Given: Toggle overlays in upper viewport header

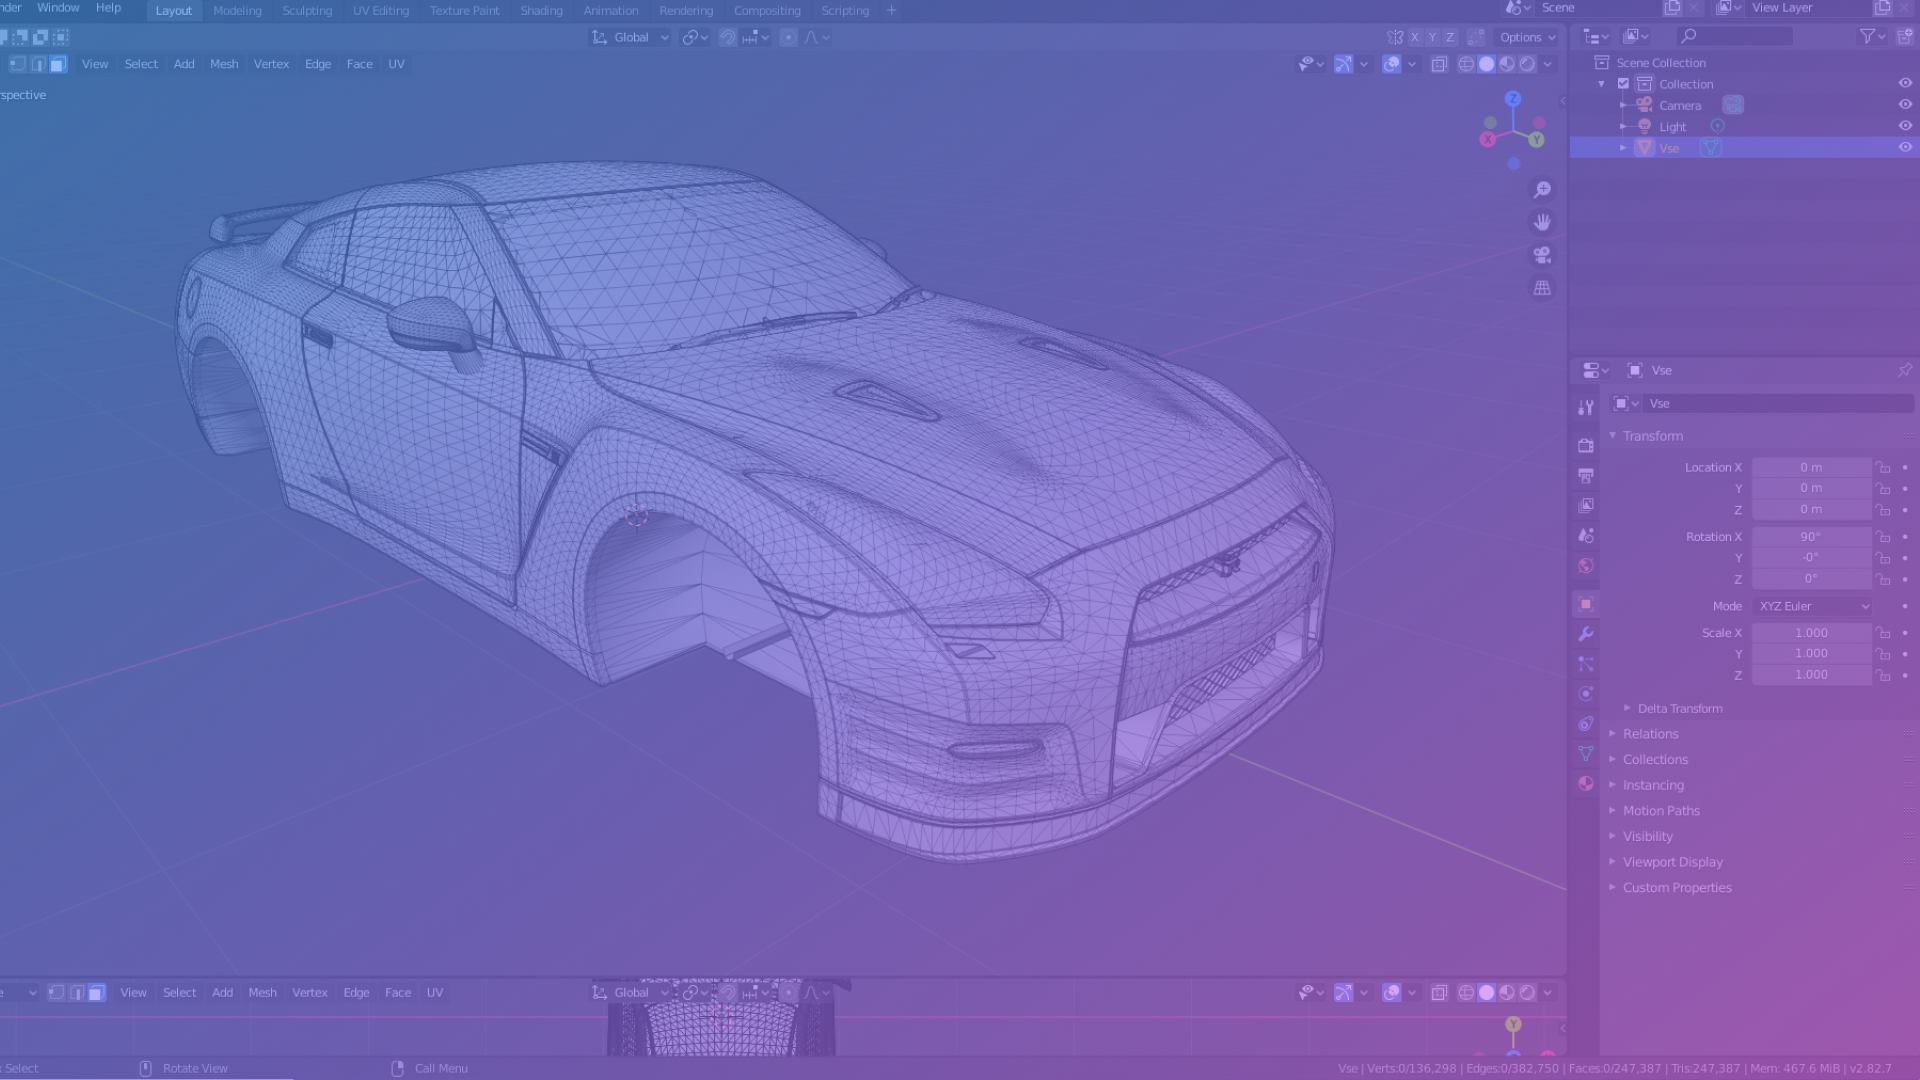Looking at the screenshot, I should point(1391,64).
